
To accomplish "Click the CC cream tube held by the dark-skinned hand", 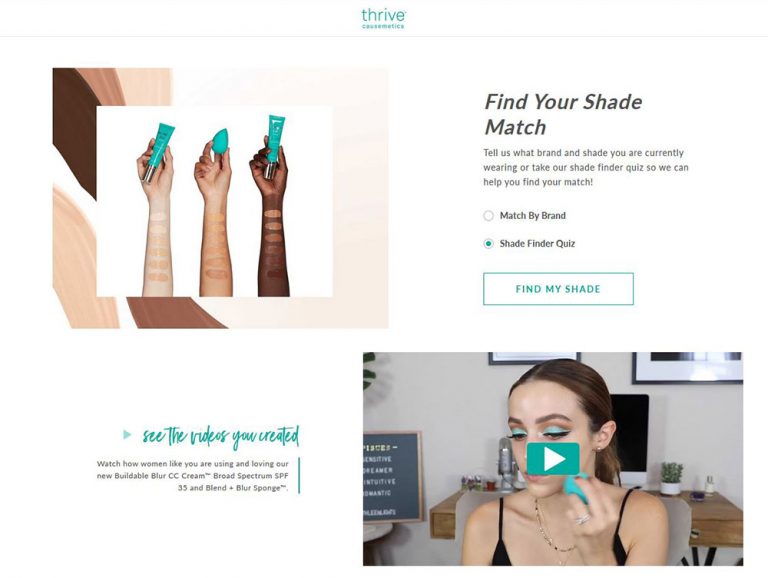I will point(273,144).
